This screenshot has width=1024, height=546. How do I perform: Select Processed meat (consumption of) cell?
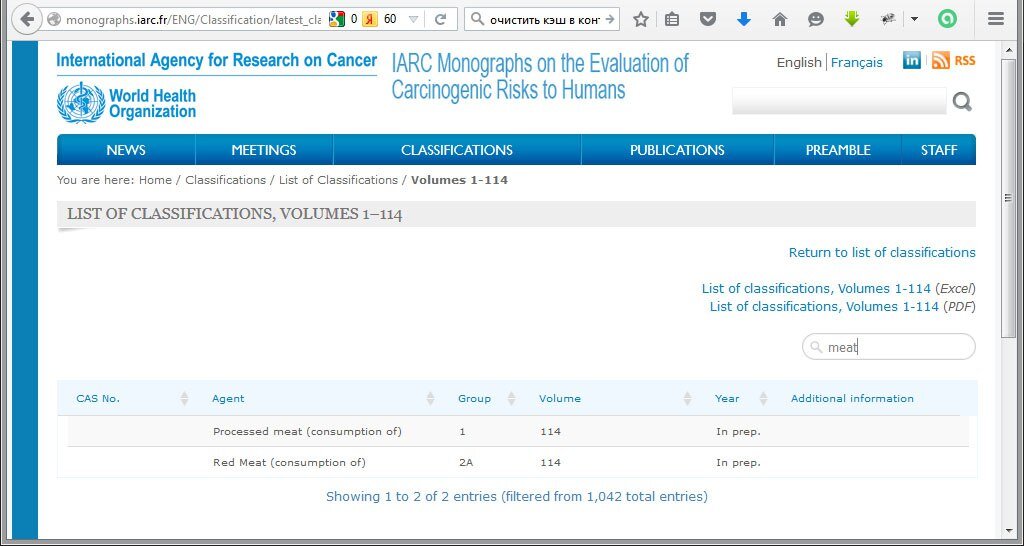[308, 432]
